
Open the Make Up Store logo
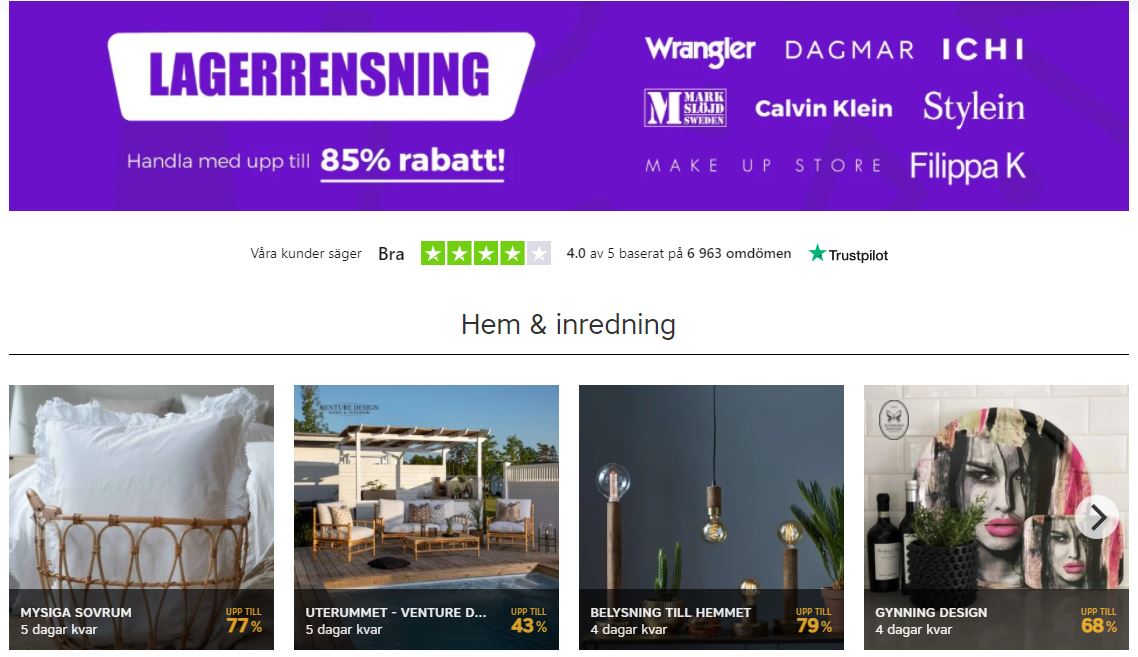pos(763,166)
